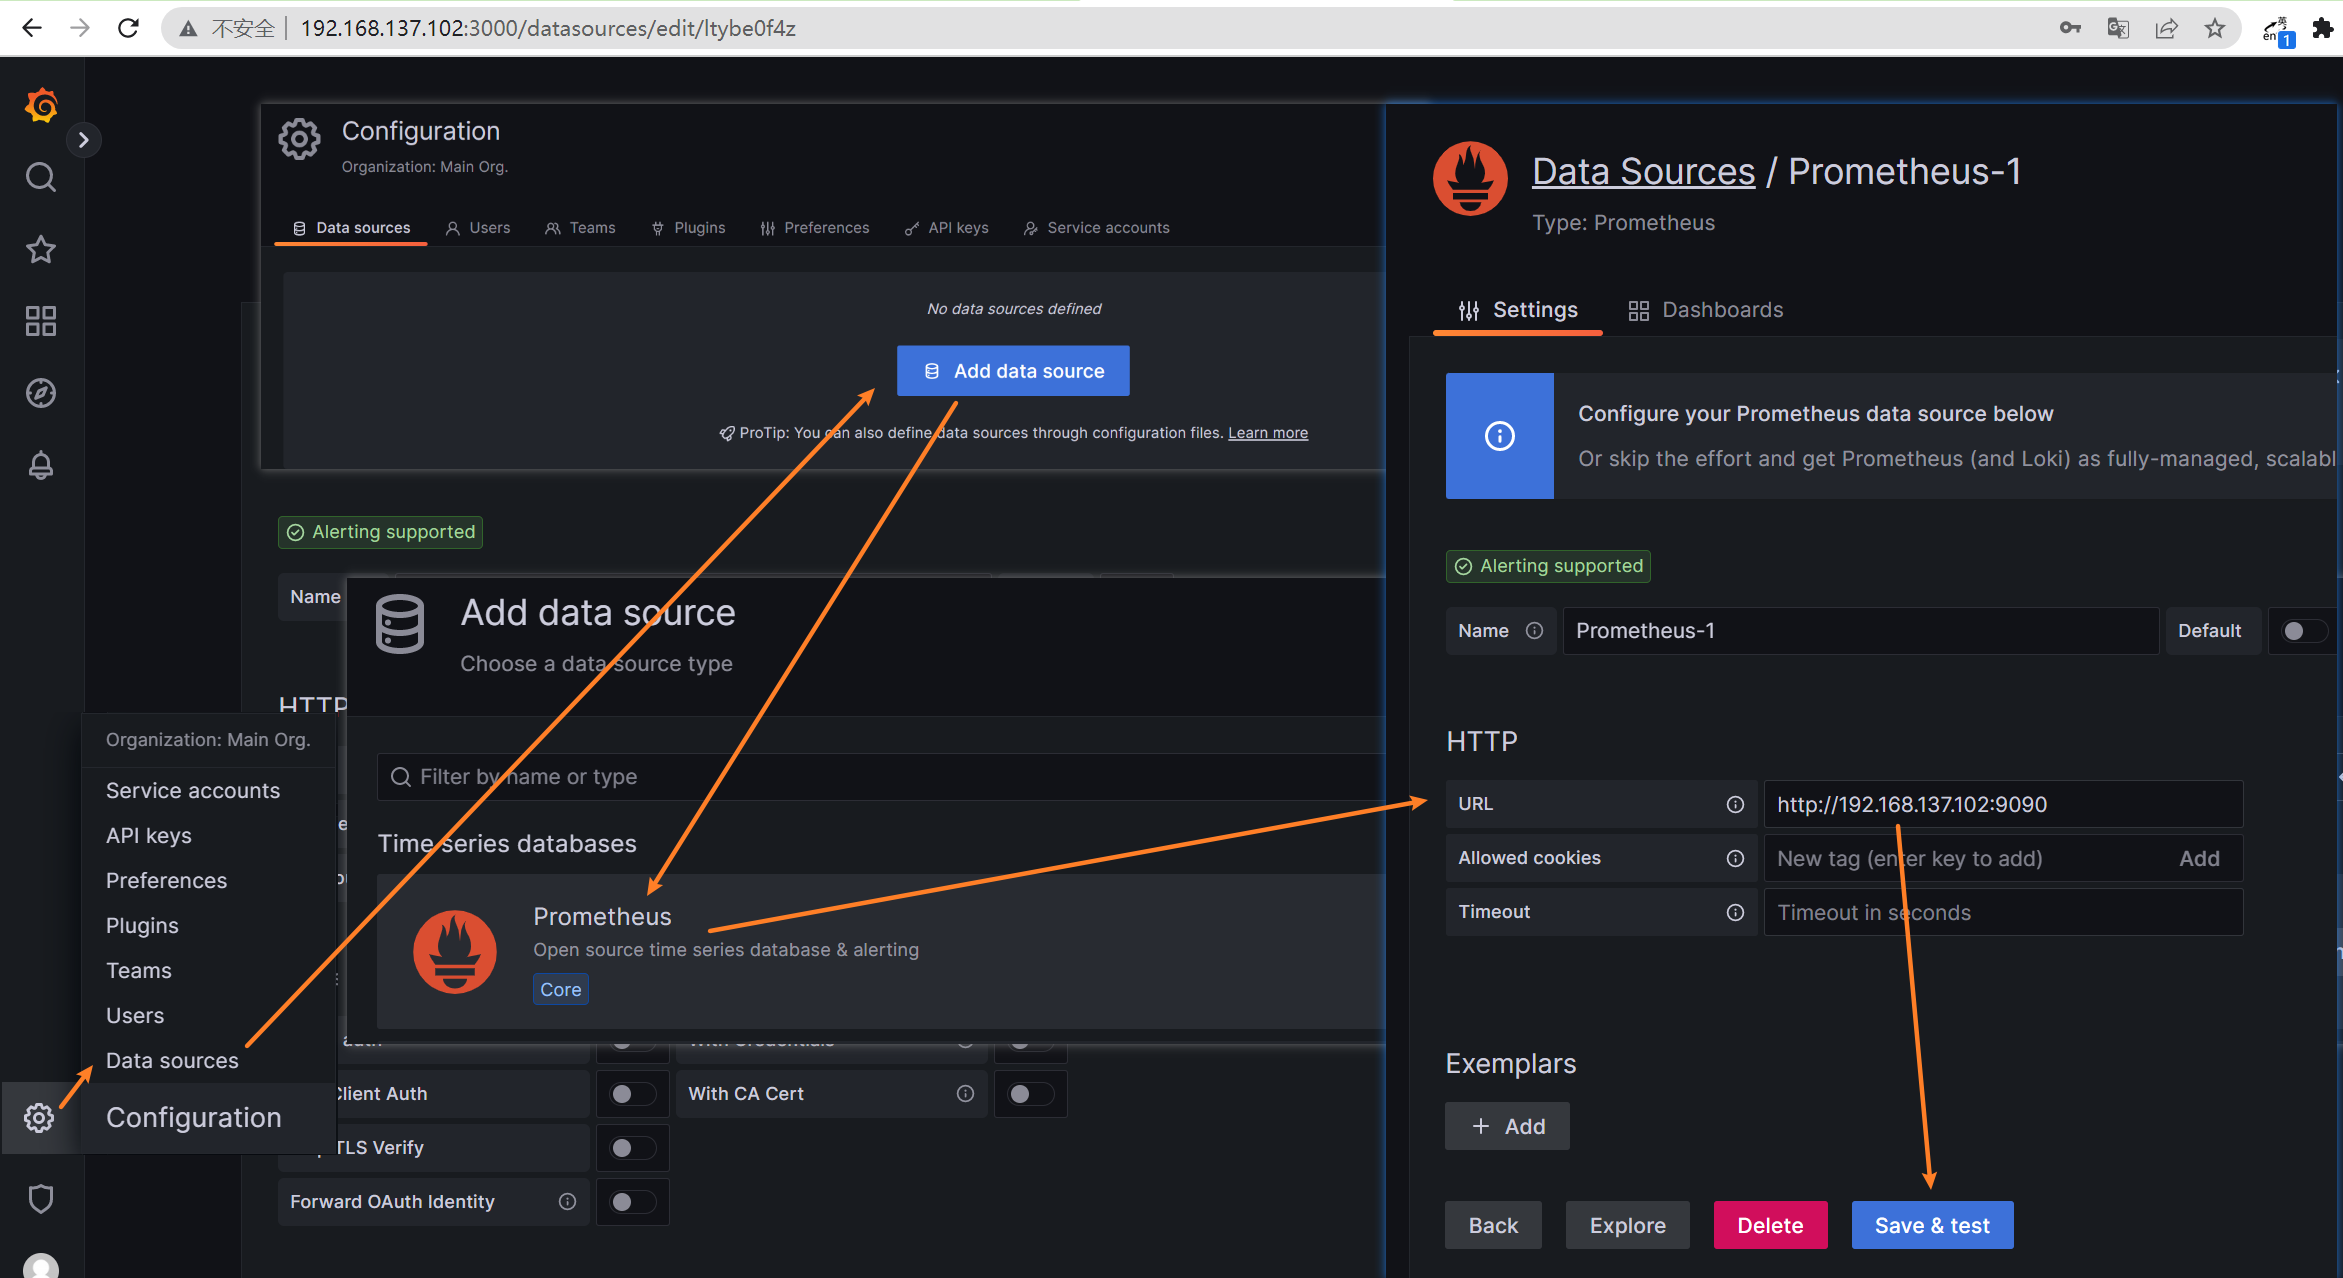This screenshot has height=1278, width=2343.
Task: Select API keys in Configuration menu
Action: point(149,836)
